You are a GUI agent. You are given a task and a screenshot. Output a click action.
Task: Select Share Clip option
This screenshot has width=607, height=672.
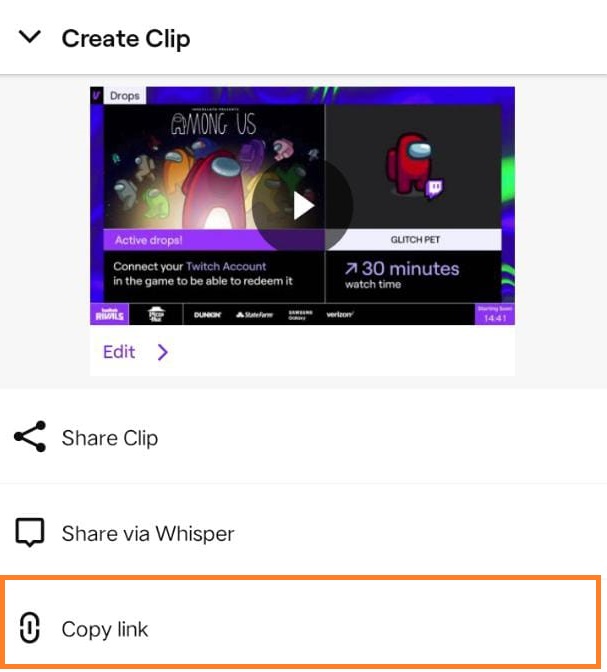(x=304, y=437)
